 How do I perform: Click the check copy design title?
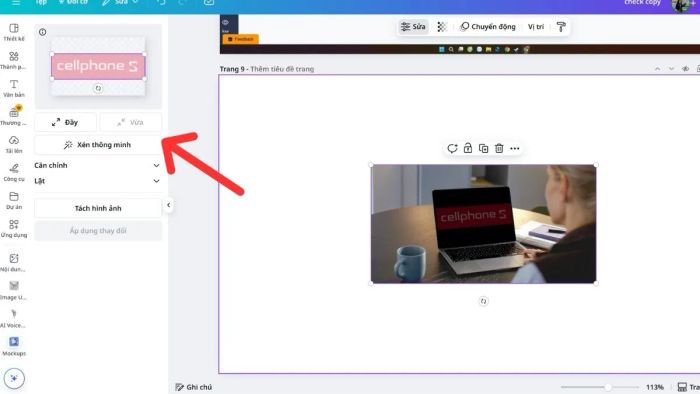[x=642, y=2]
